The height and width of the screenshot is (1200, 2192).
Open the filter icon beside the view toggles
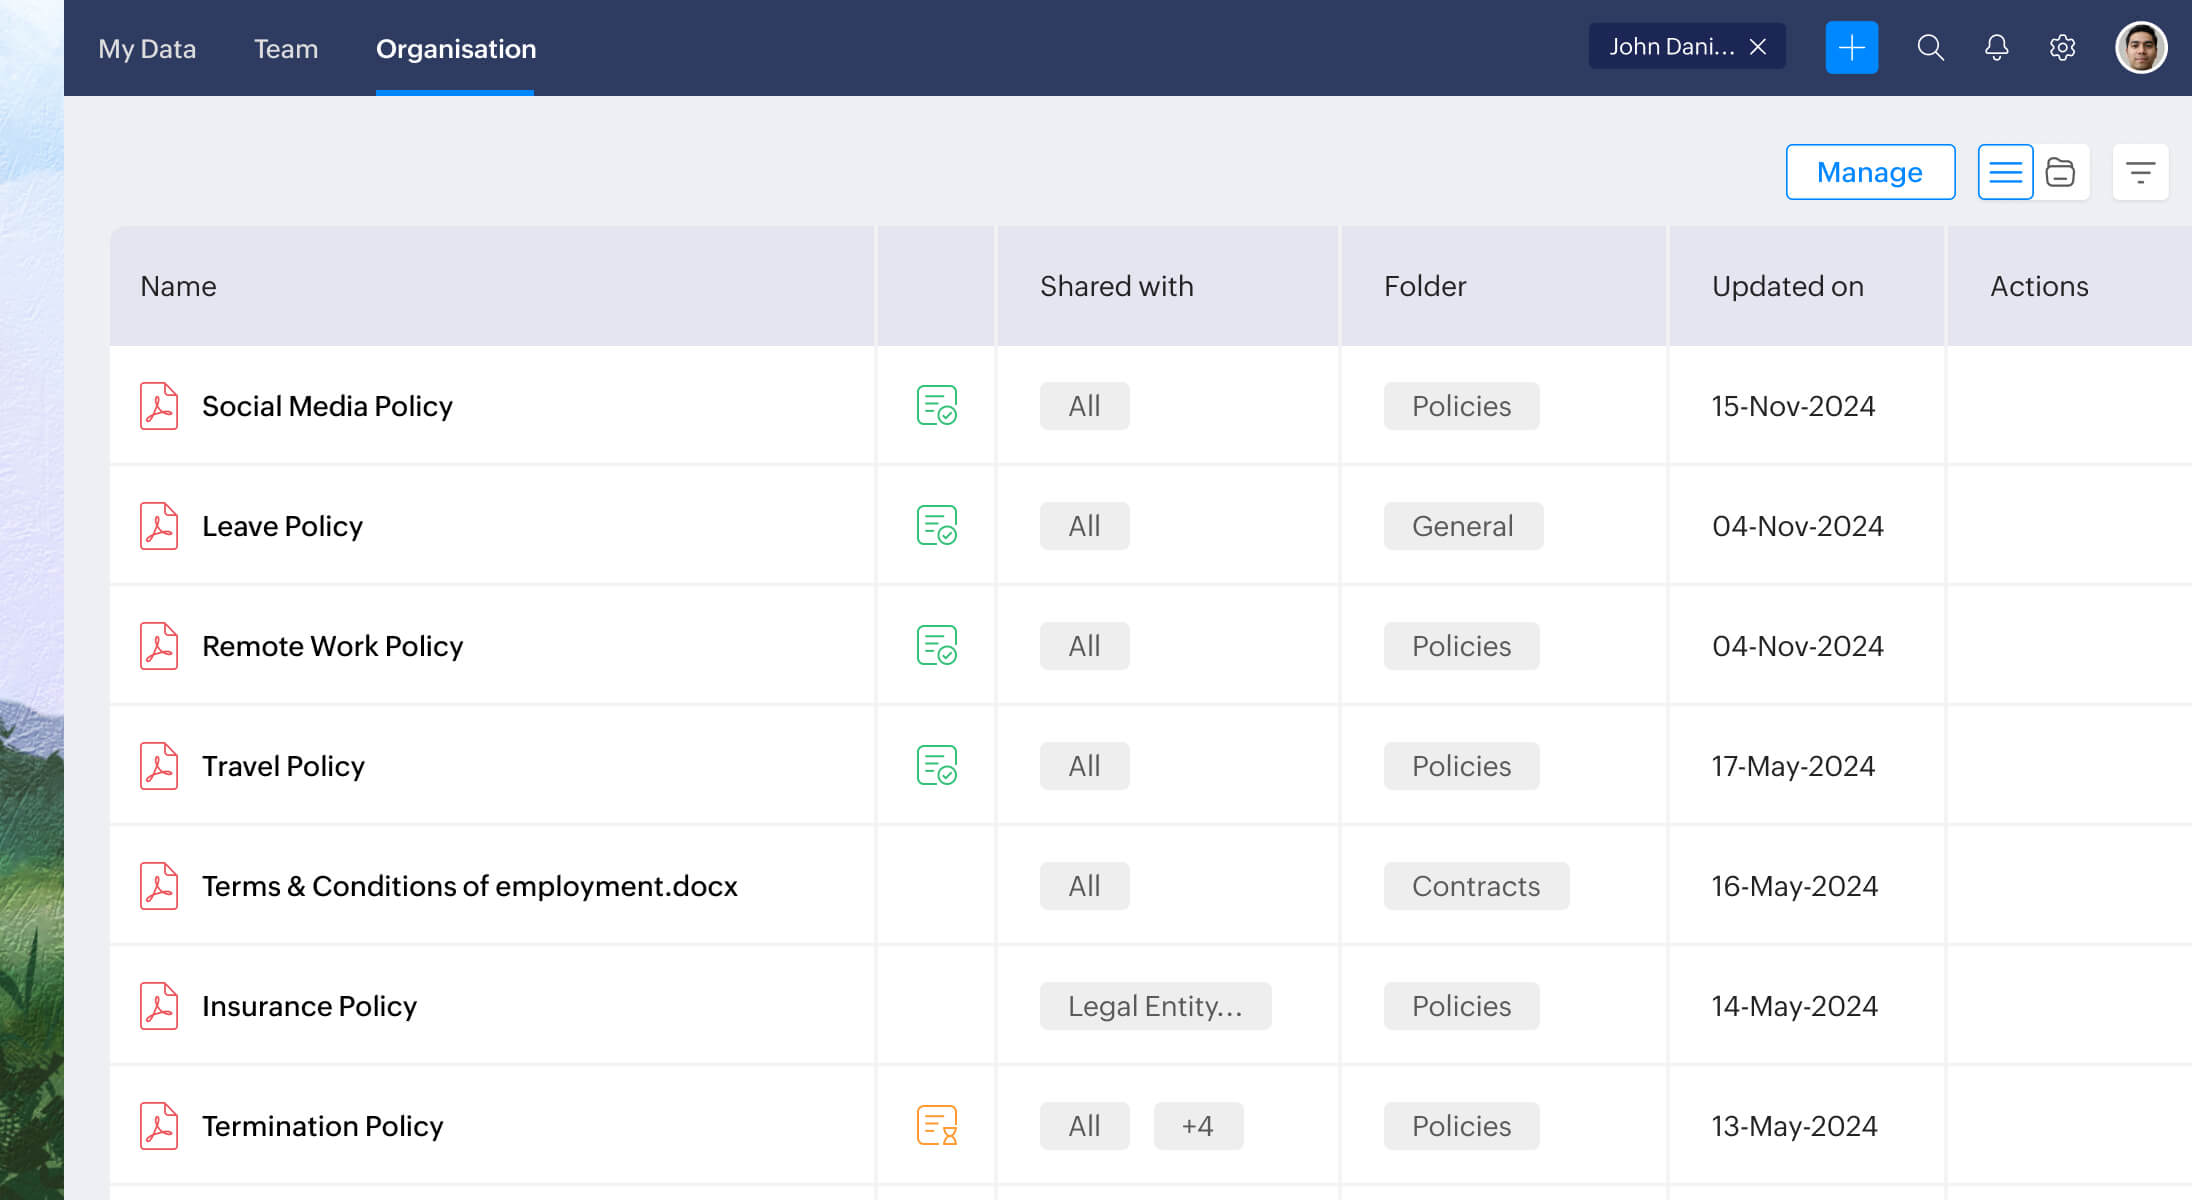coord(2140,172)
